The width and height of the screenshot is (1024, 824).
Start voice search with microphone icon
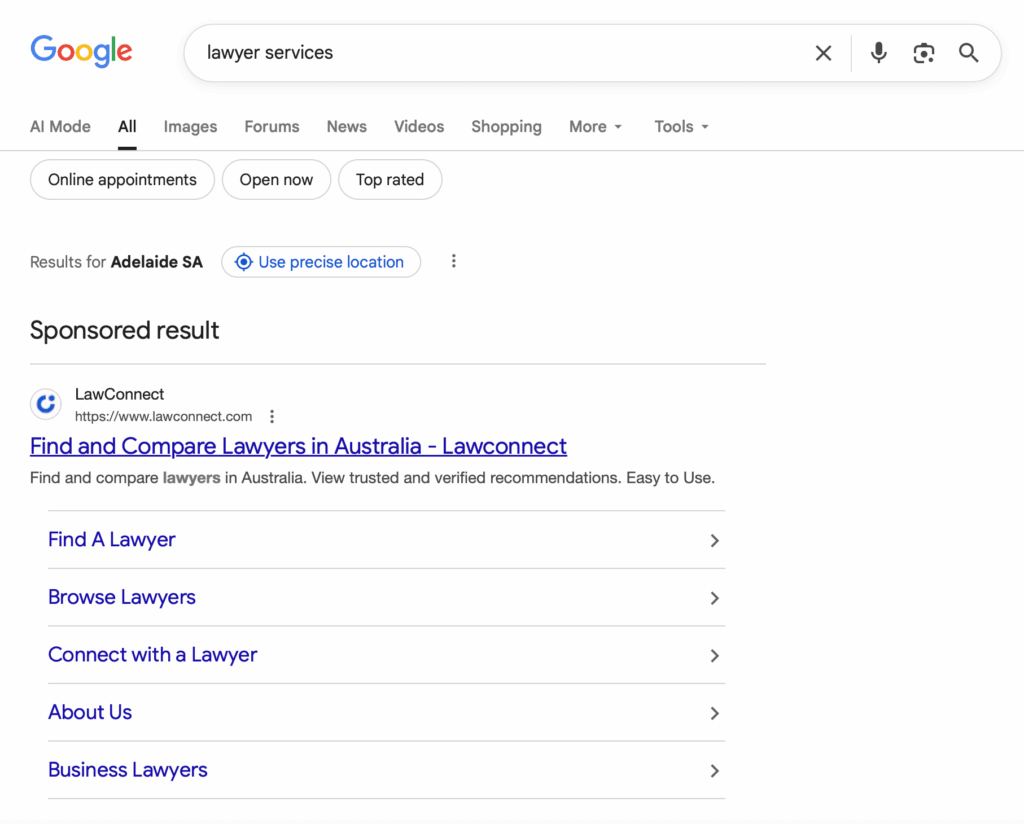(878, 53)
